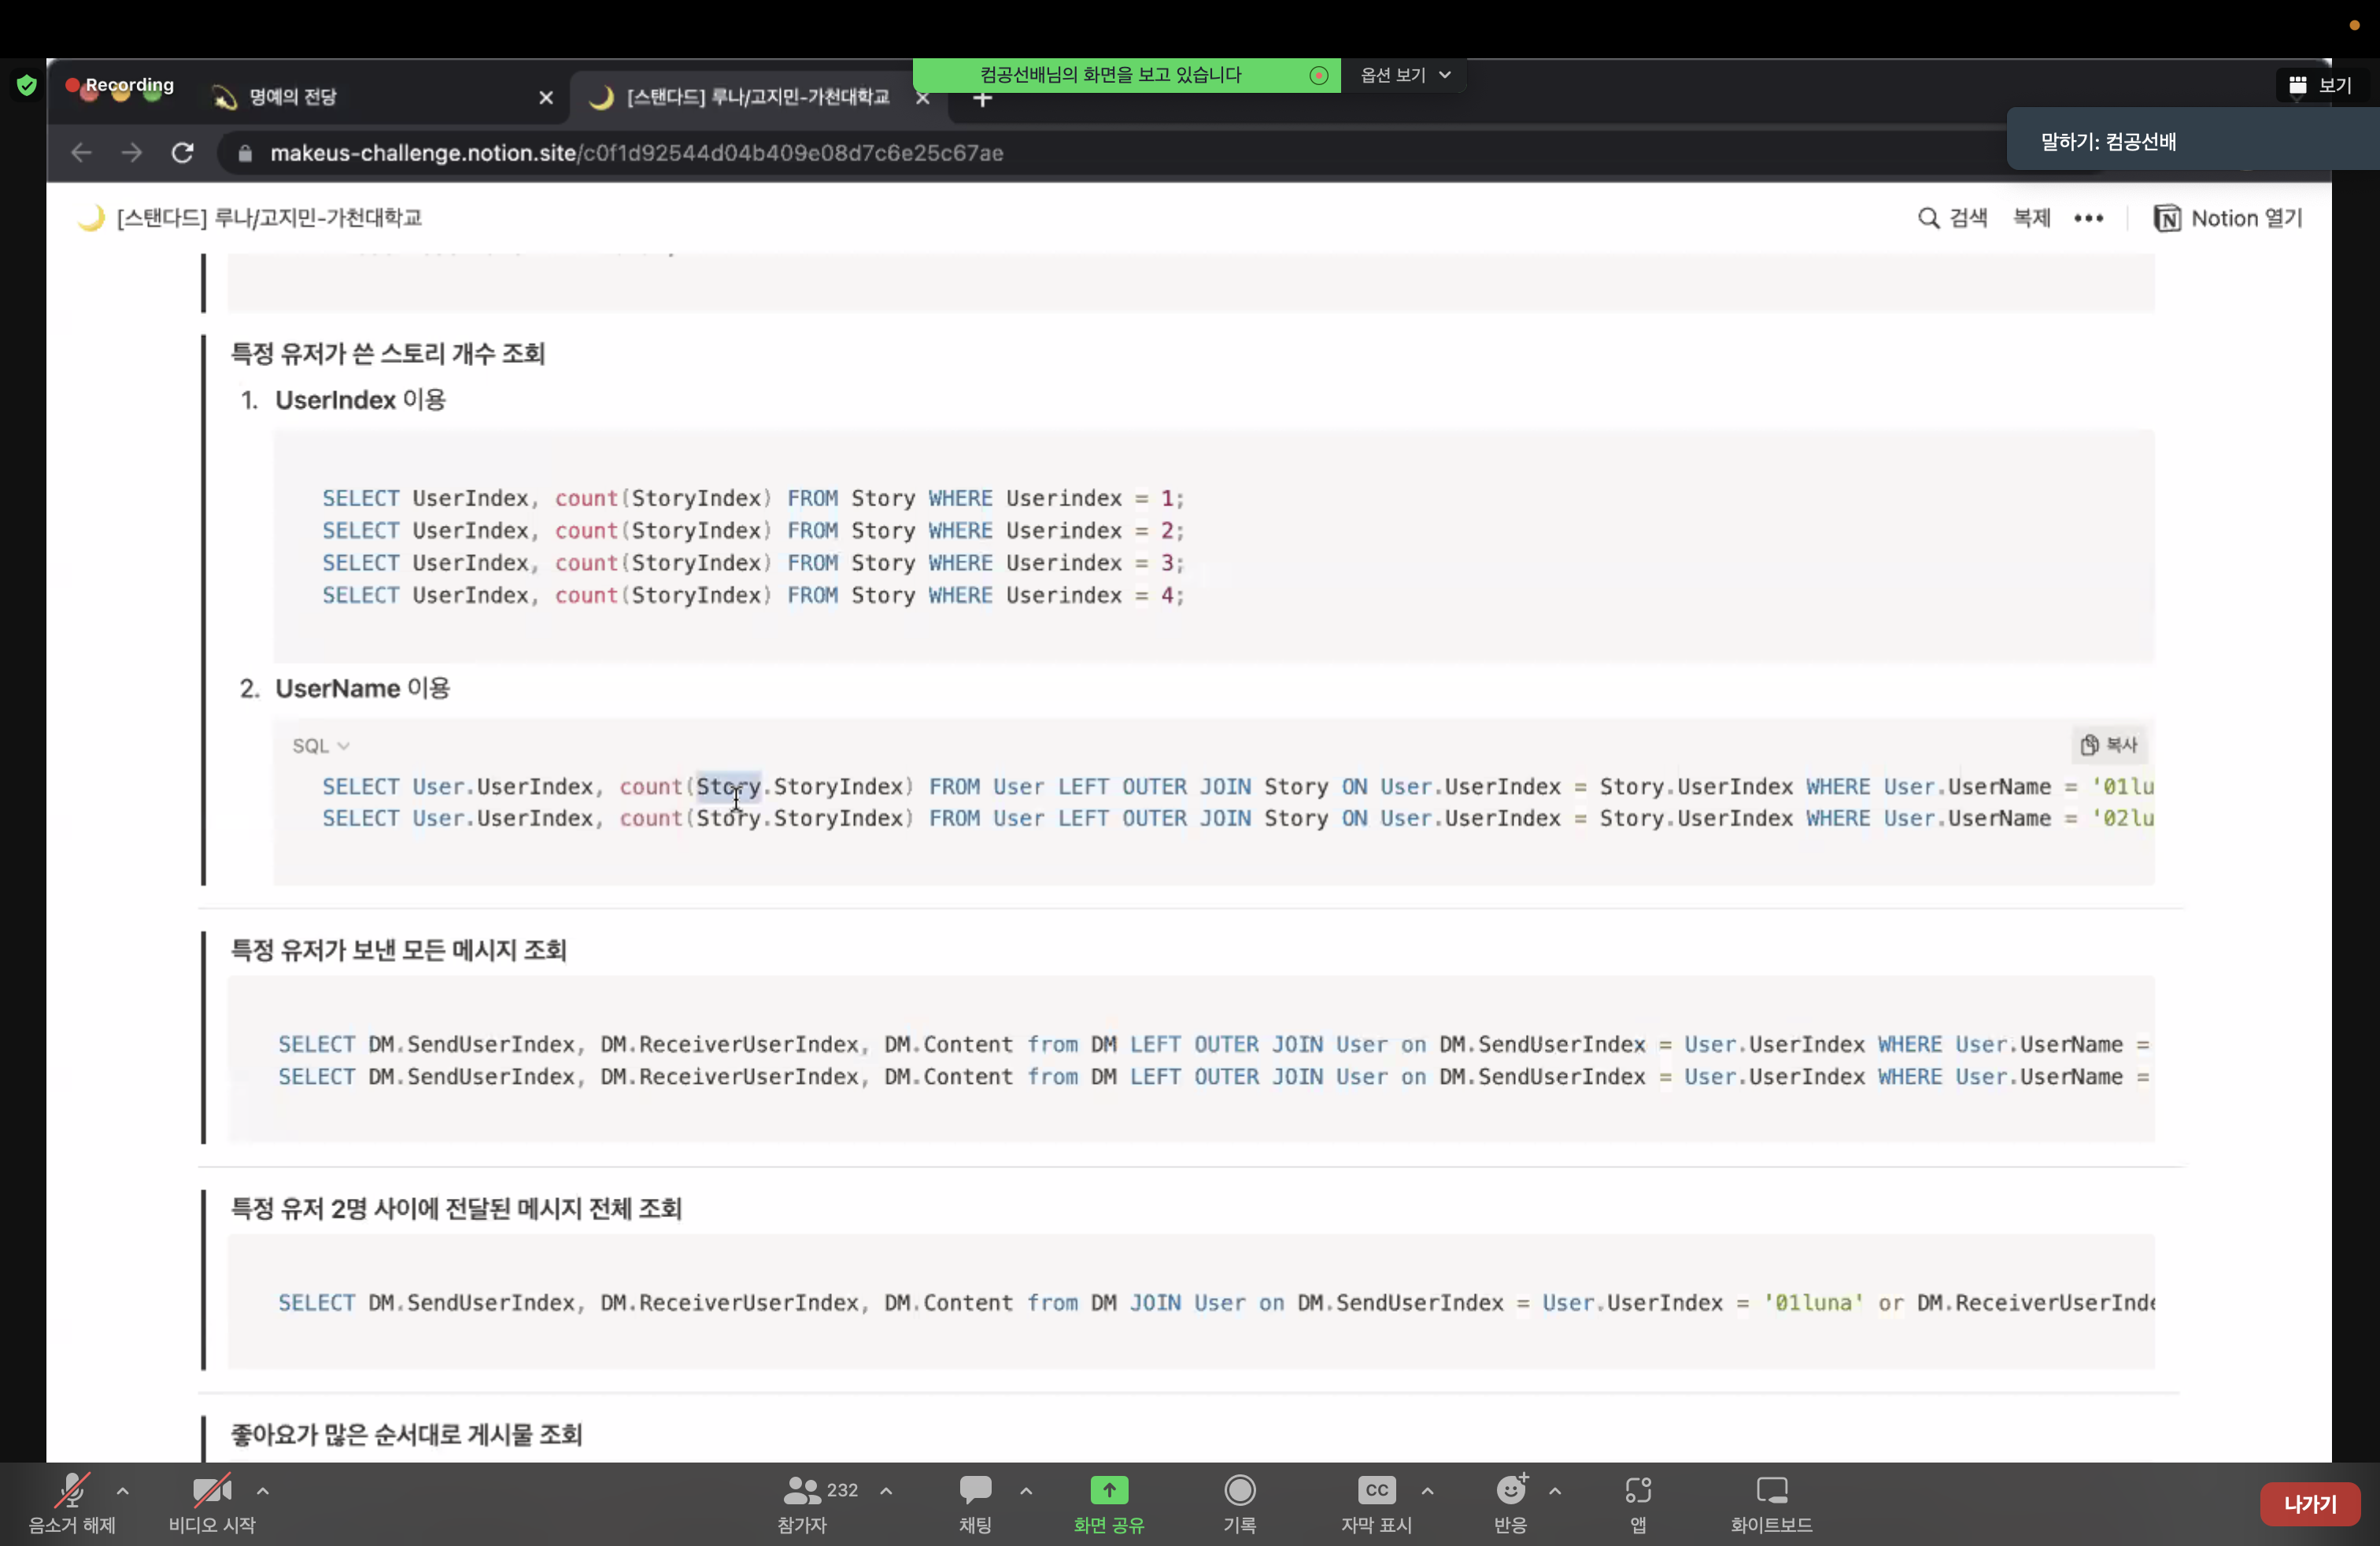Click heading 좋아요가 많은 순서대로 게시물 조회

pyautogui.click(x=406, y=1434)
